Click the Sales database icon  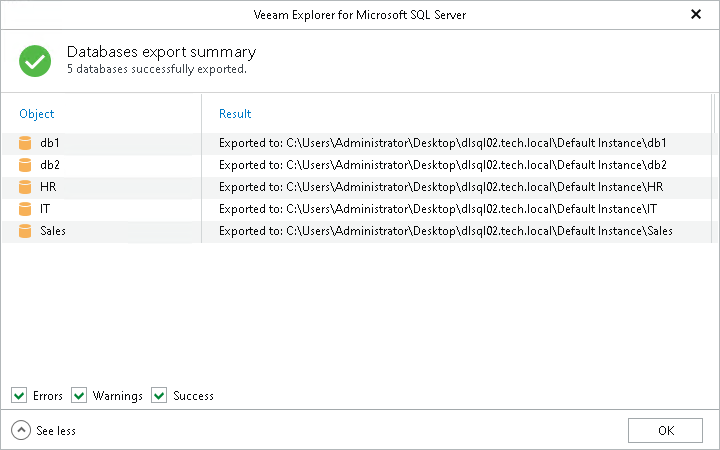click(x=25, y=231)
